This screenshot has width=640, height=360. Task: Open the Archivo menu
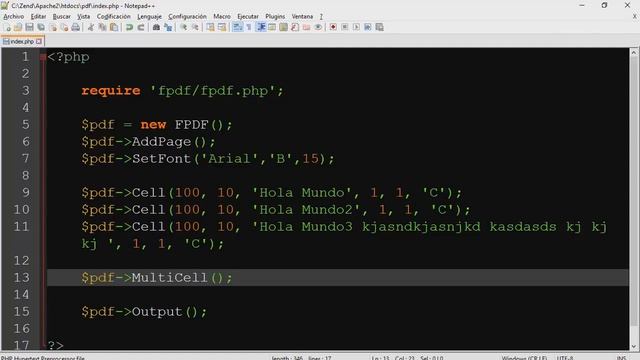pos(13,16)
